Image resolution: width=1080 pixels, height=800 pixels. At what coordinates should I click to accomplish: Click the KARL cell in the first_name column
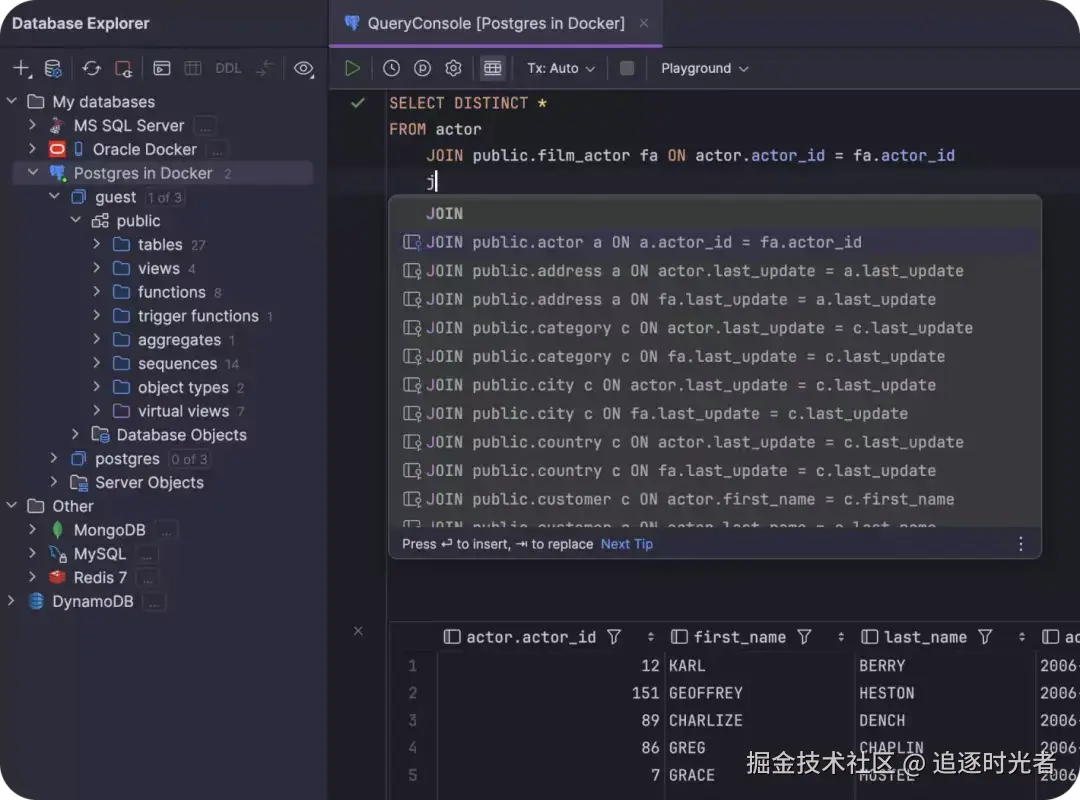tap(687, 665)
